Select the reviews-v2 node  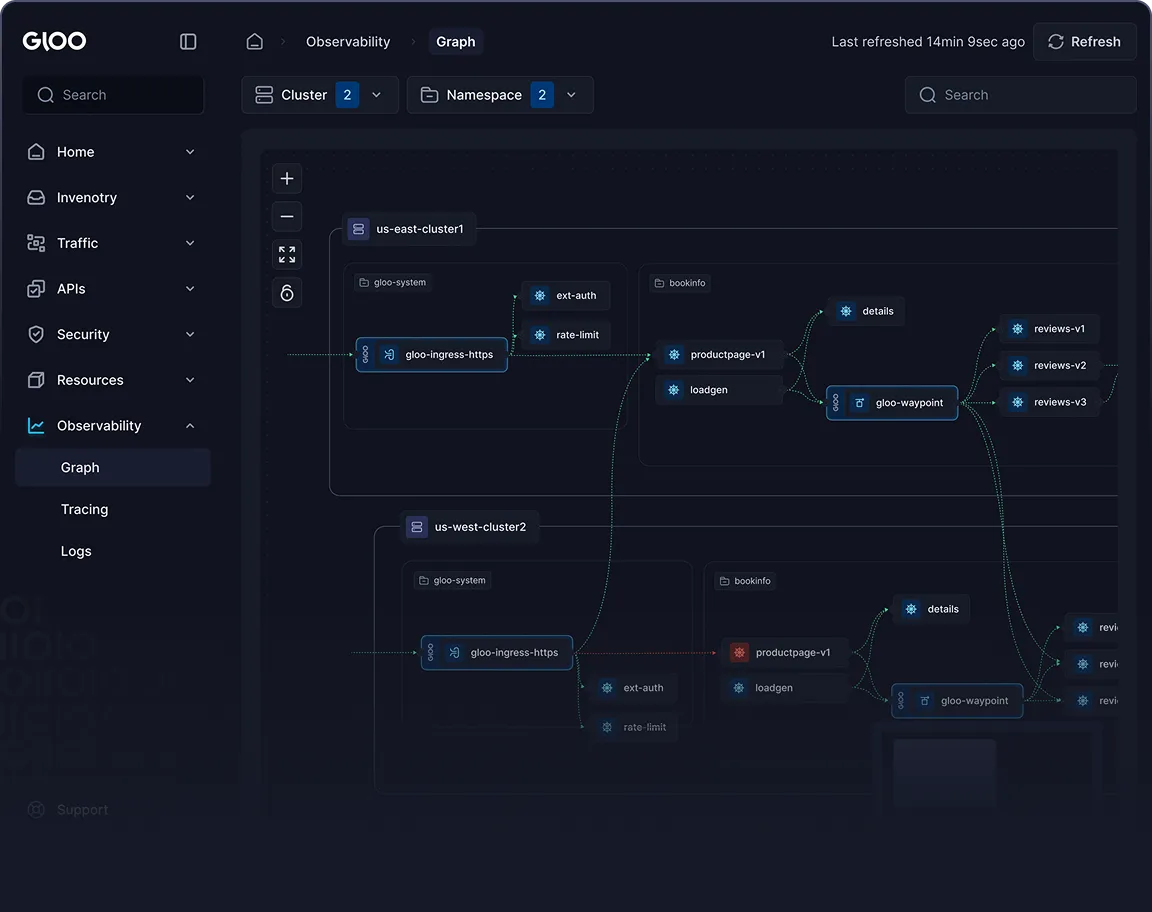coord(1049,366)
